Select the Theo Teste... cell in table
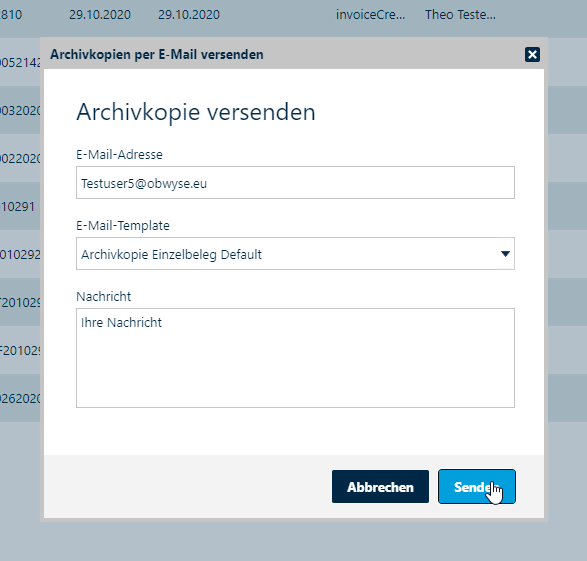 pyautogui.click(x=460, y=15)
